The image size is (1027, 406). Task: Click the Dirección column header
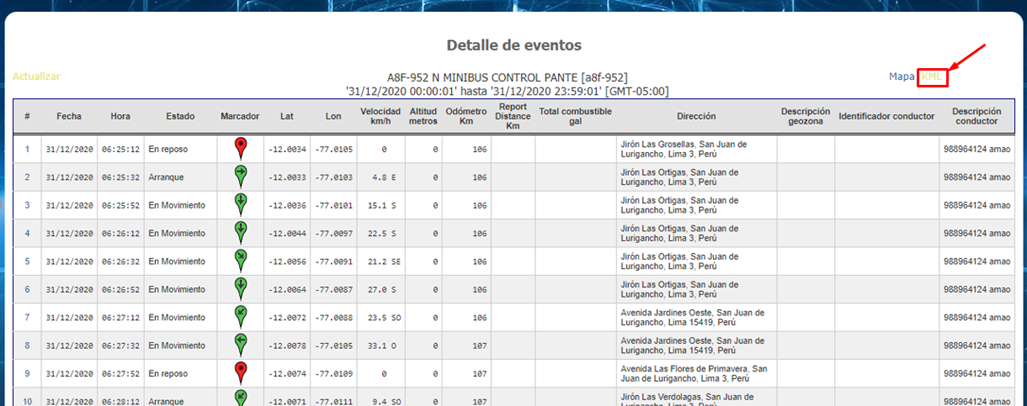pyautogui.click(x=695, y=116)
